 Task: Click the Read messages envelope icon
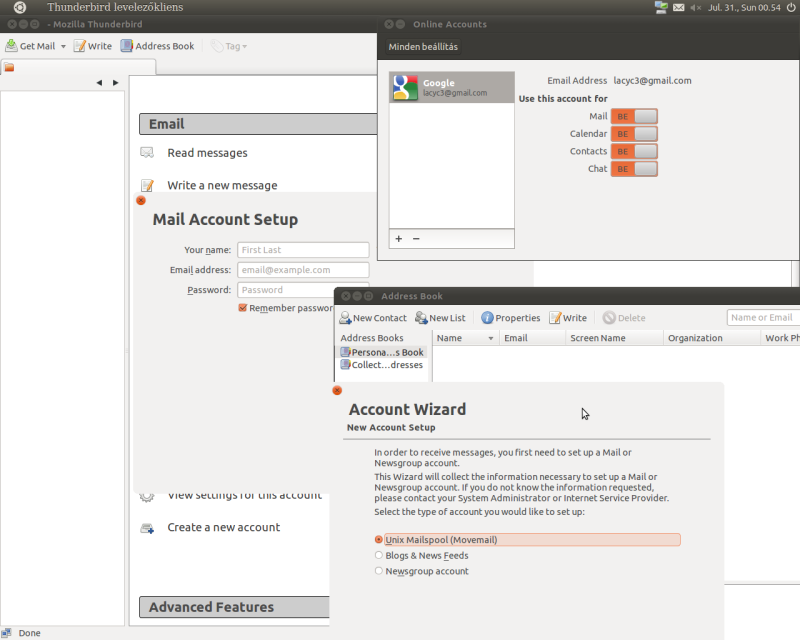[147, 153]
